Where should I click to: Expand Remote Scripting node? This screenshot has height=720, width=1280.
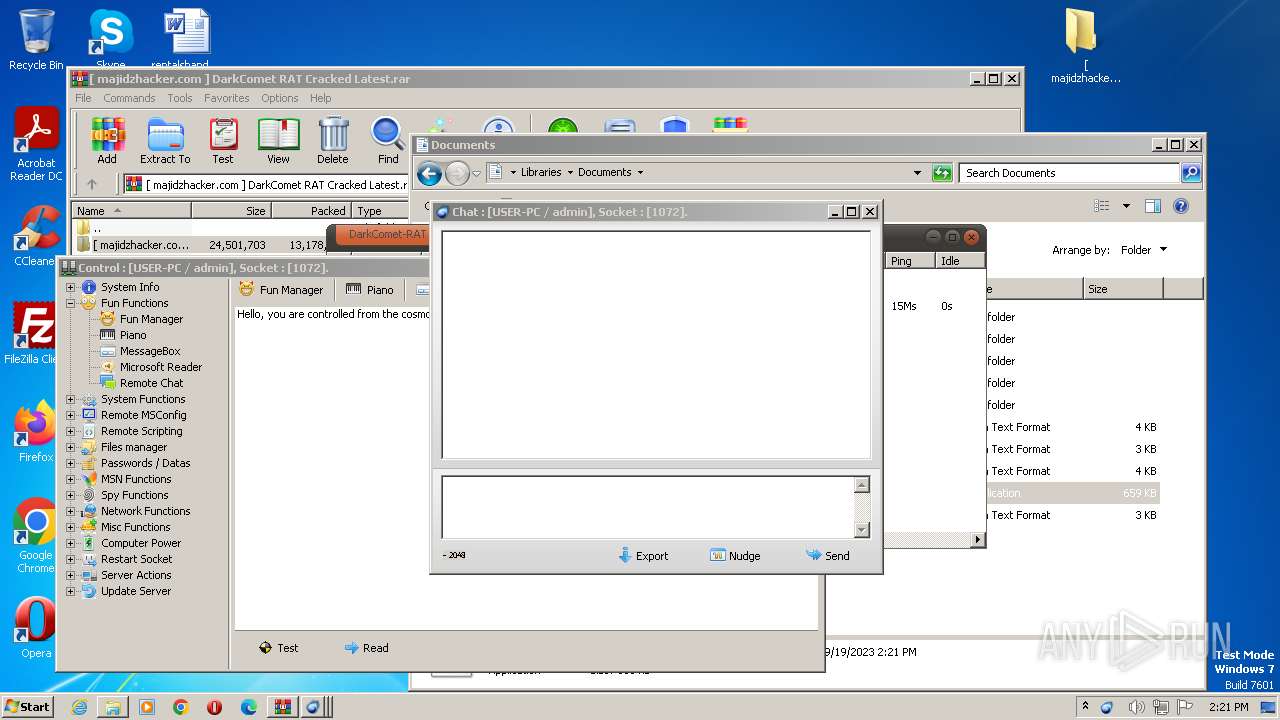pos(71,431)
